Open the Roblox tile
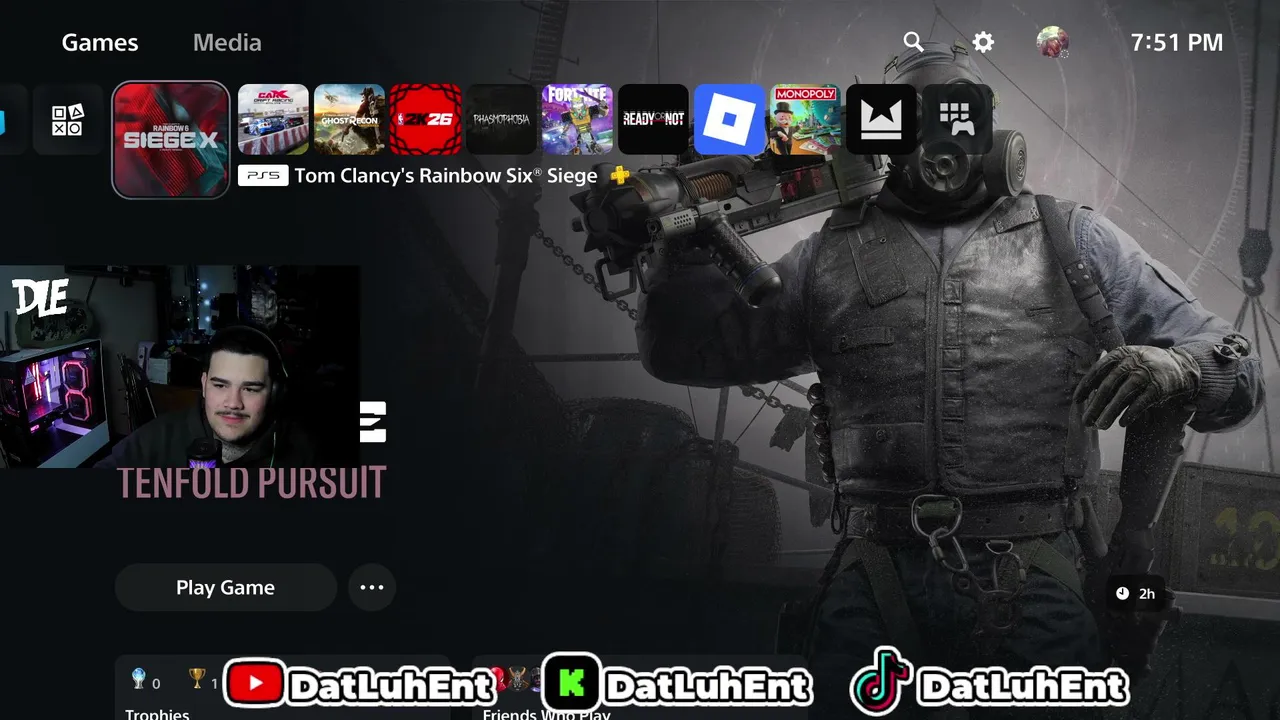Viewport: 1280px width, 720px height. pos(729,119)
